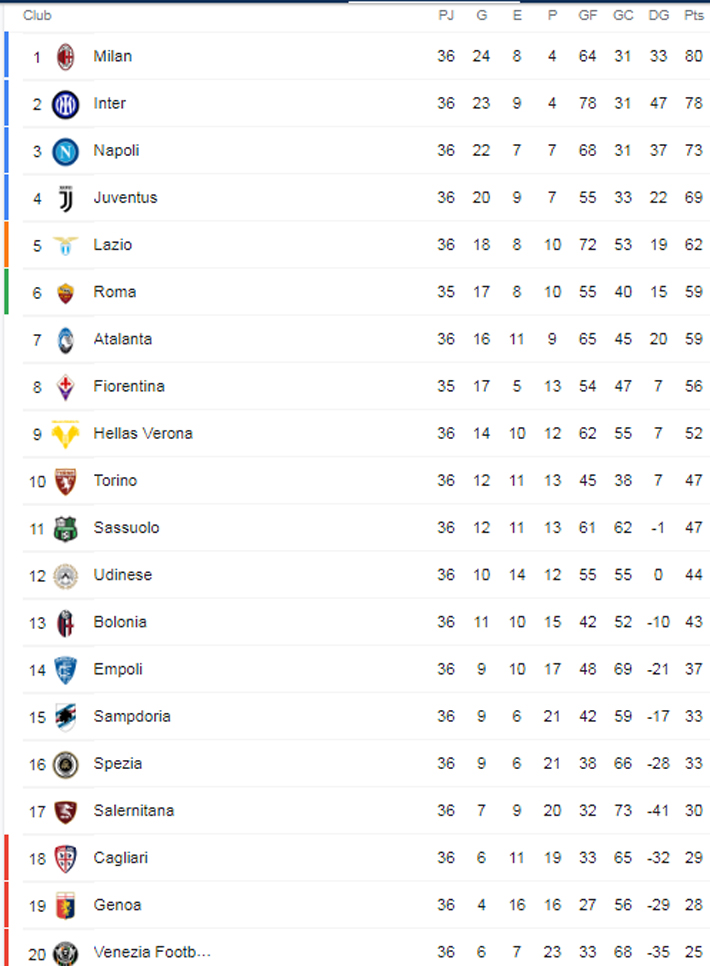
Task: Click the Juventus club crest icon
Action: tap(65, 198)
